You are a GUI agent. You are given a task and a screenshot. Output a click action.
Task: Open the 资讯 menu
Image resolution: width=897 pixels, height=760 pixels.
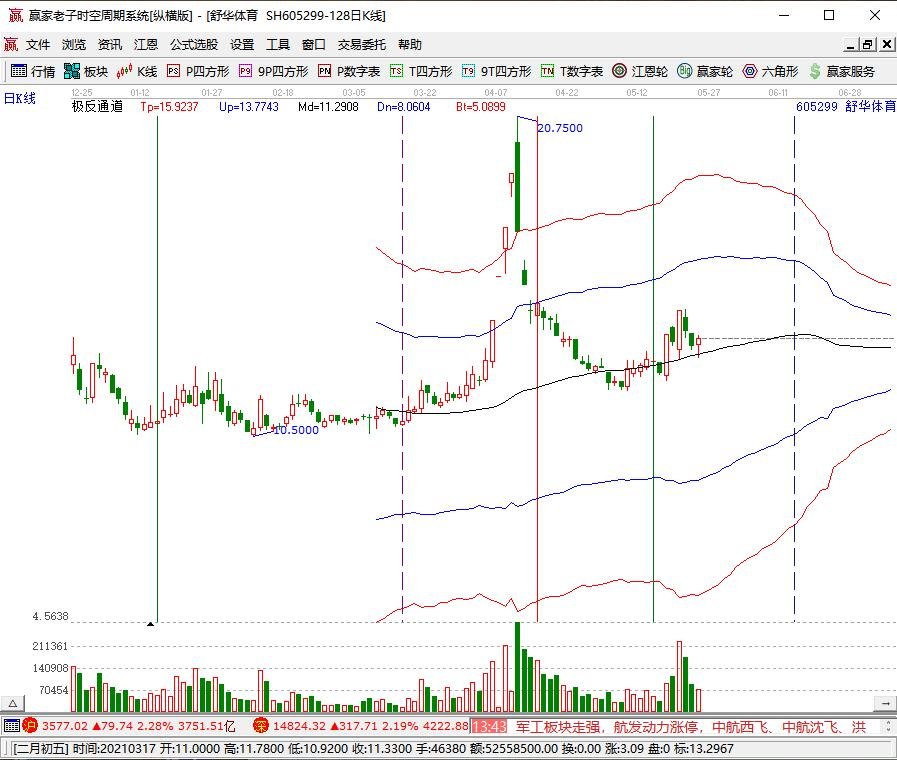coord(110,45)
